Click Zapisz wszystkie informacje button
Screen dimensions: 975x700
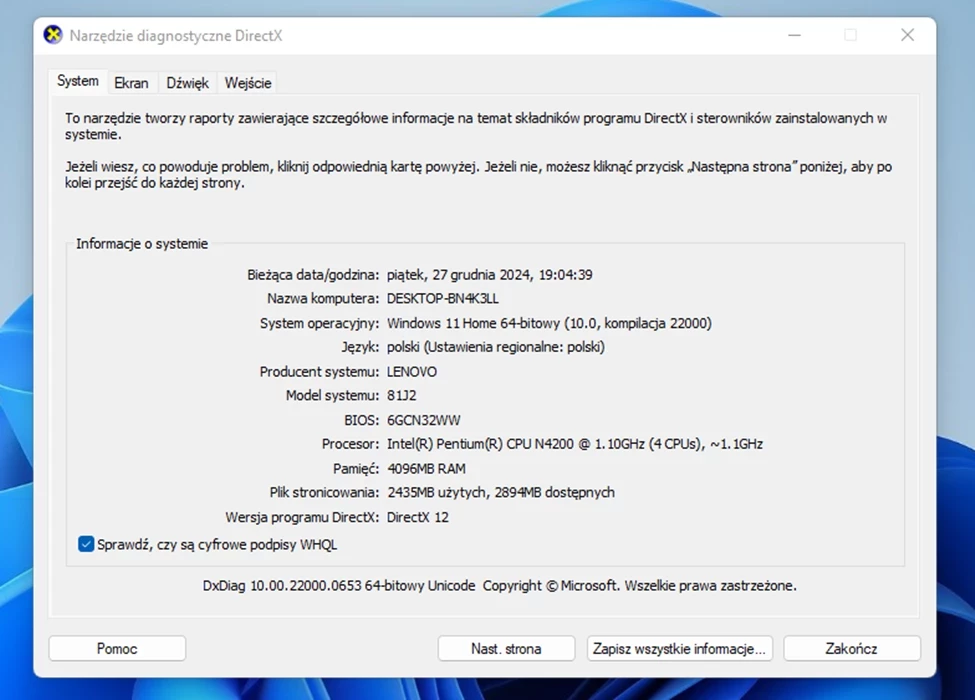(x=679, y=648)
